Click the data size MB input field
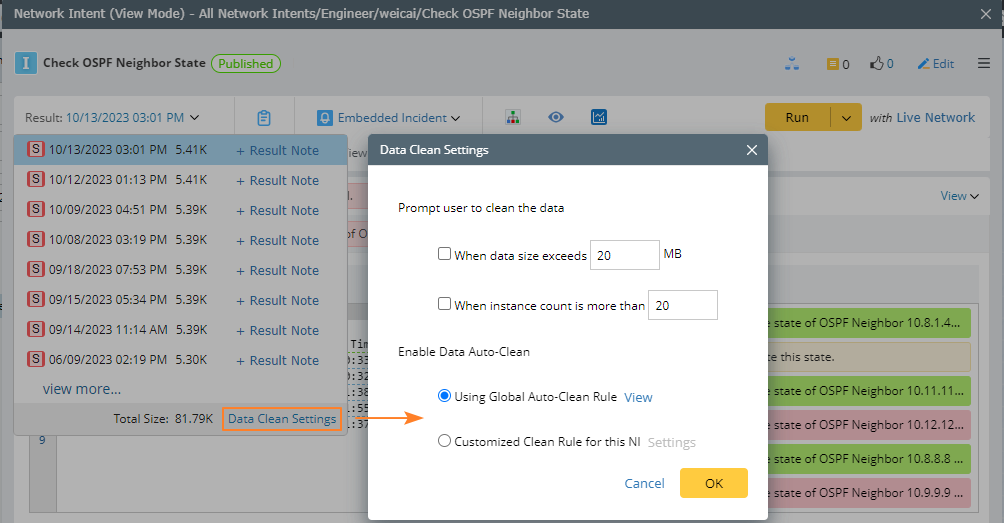The height and width of the screenshot is (523, 1004). point(624,255)
